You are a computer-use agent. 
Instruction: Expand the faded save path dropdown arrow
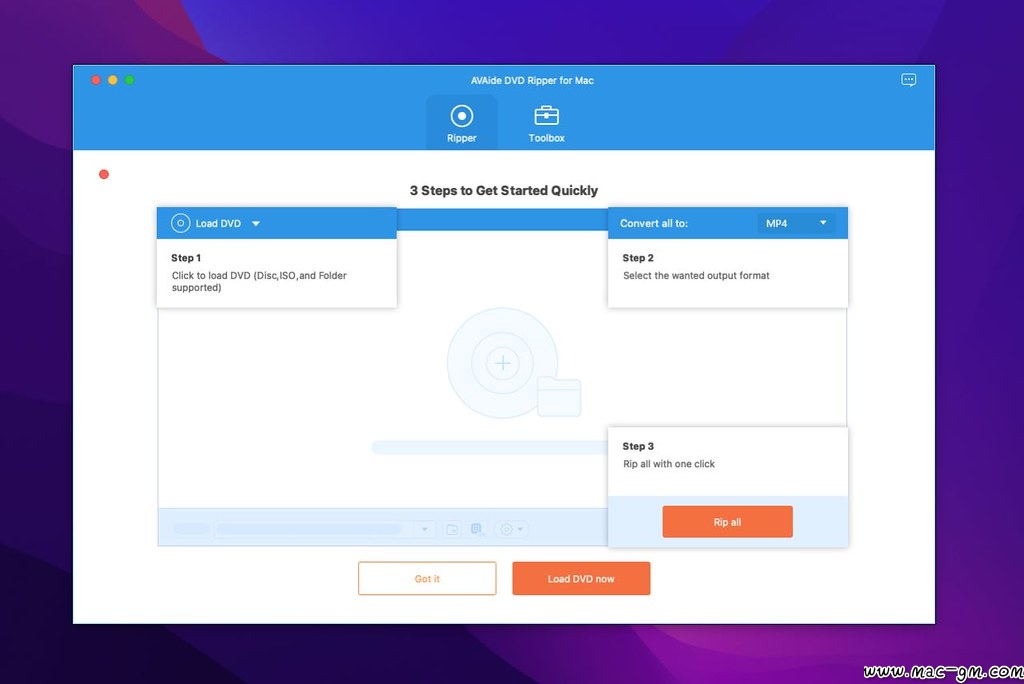pos(424,529)
